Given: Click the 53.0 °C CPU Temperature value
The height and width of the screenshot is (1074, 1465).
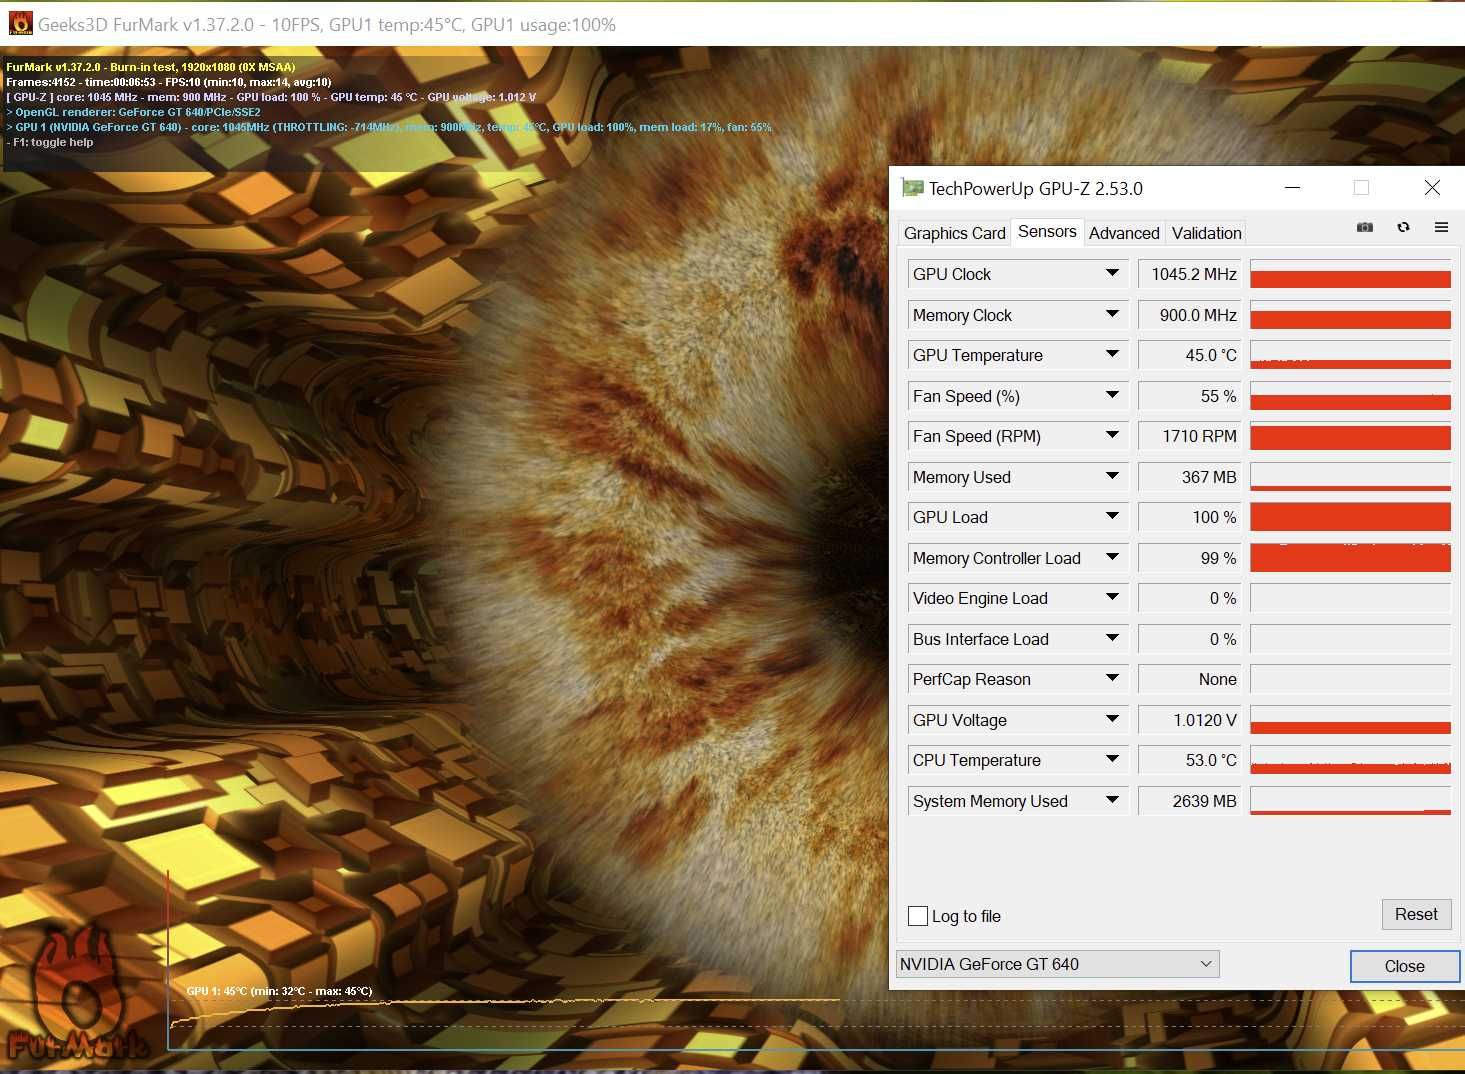Looking at the screenshot, I should coord(1189,760).
